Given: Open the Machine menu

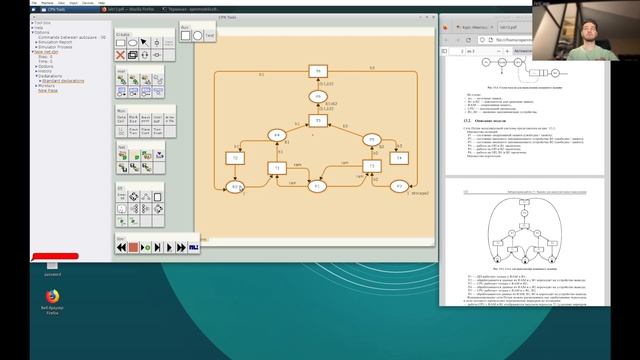Looking at the screenshot, I should pos(47,2).
